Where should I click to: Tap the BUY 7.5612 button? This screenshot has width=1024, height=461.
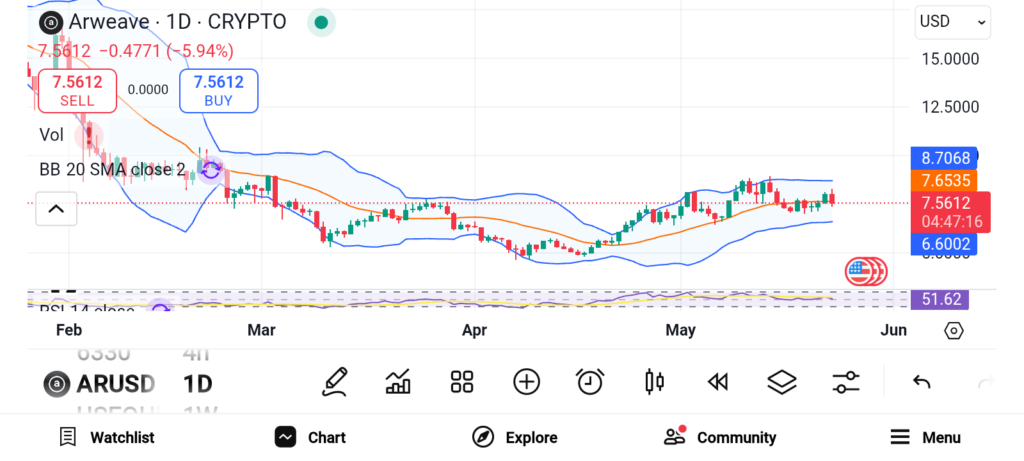[x=219, y=91]
